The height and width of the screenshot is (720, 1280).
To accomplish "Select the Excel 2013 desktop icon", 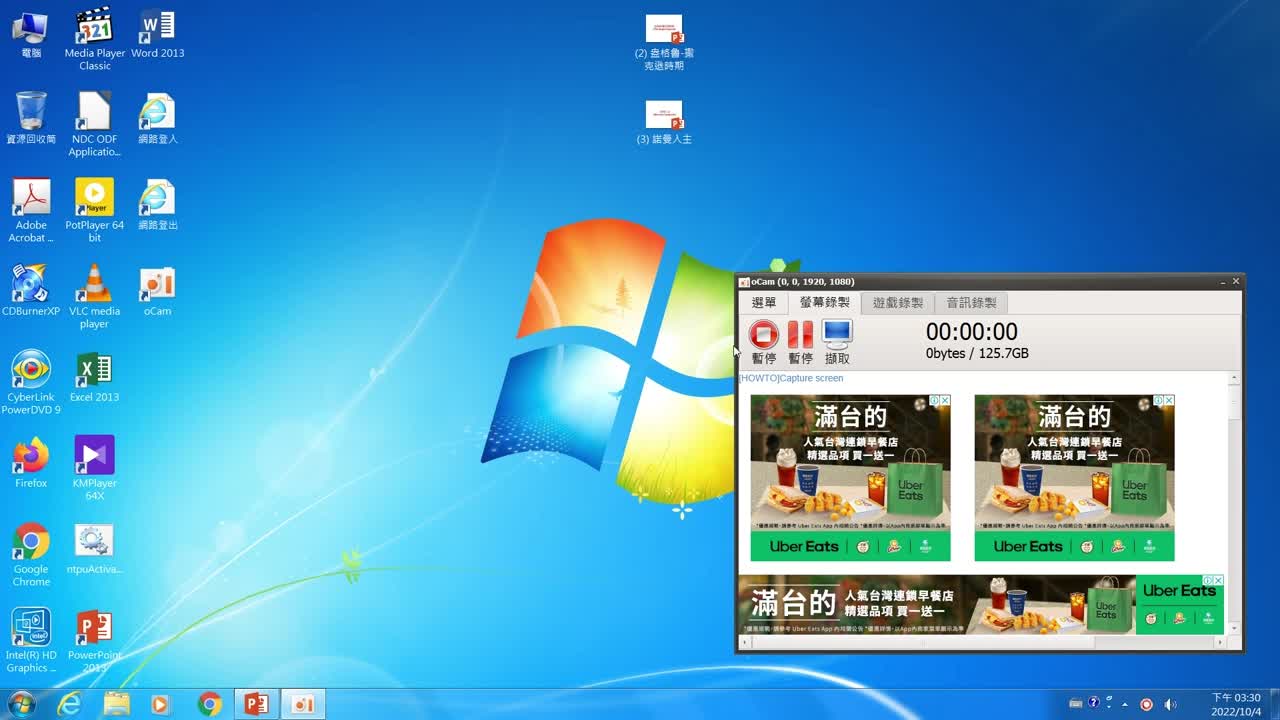I will [95, 377].
